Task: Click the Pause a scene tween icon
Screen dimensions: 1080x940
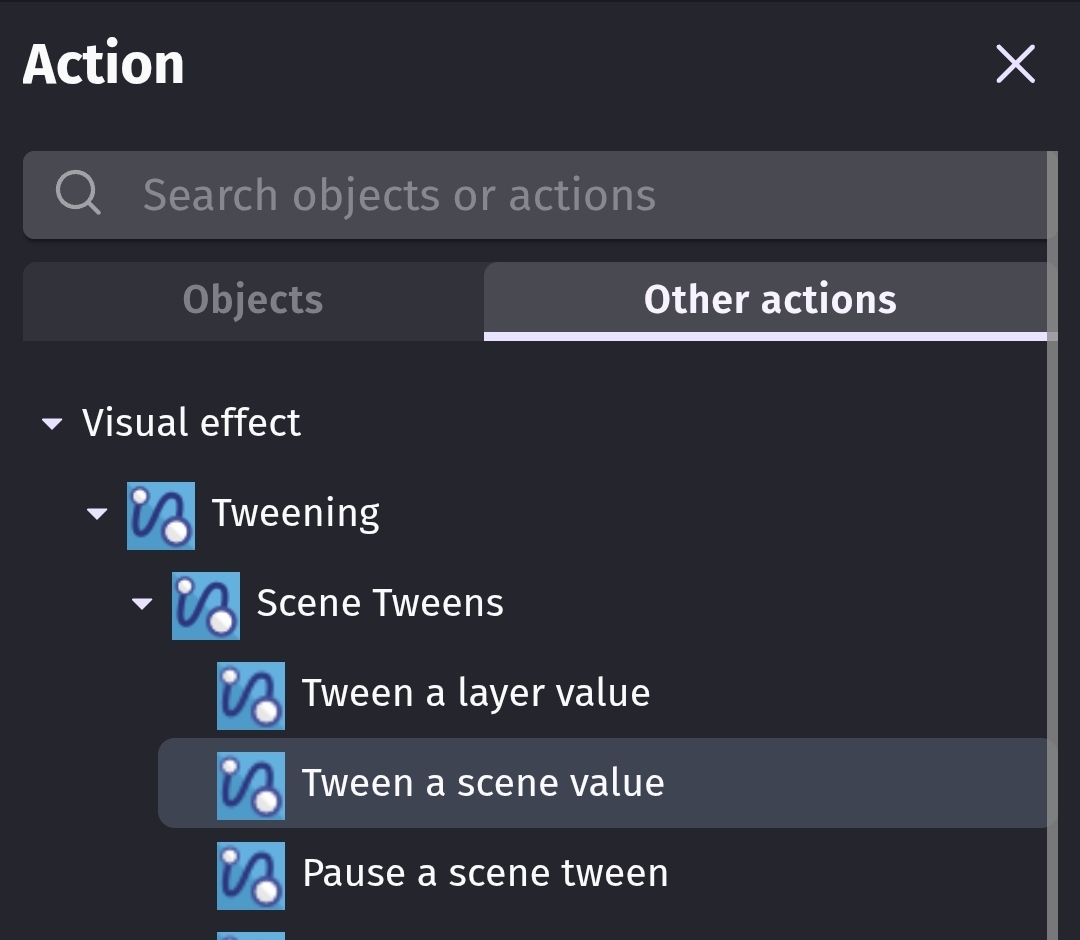Action: click(251, 876)
